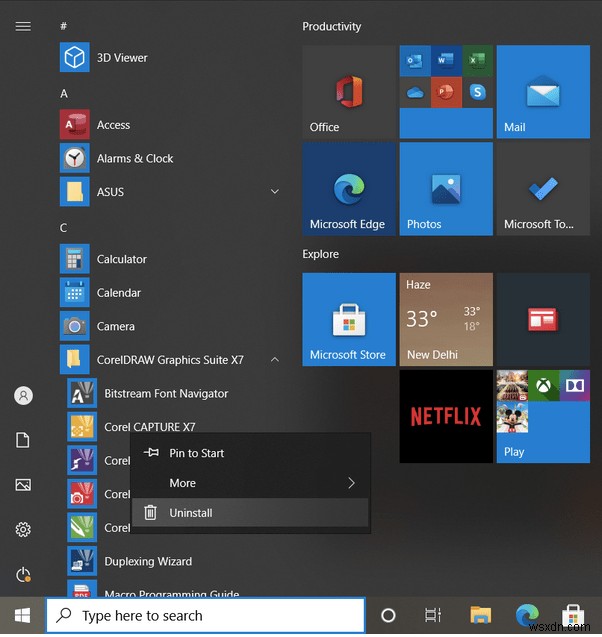Open the Calendar app icon
602x637 pixels.
coord(74,292)
